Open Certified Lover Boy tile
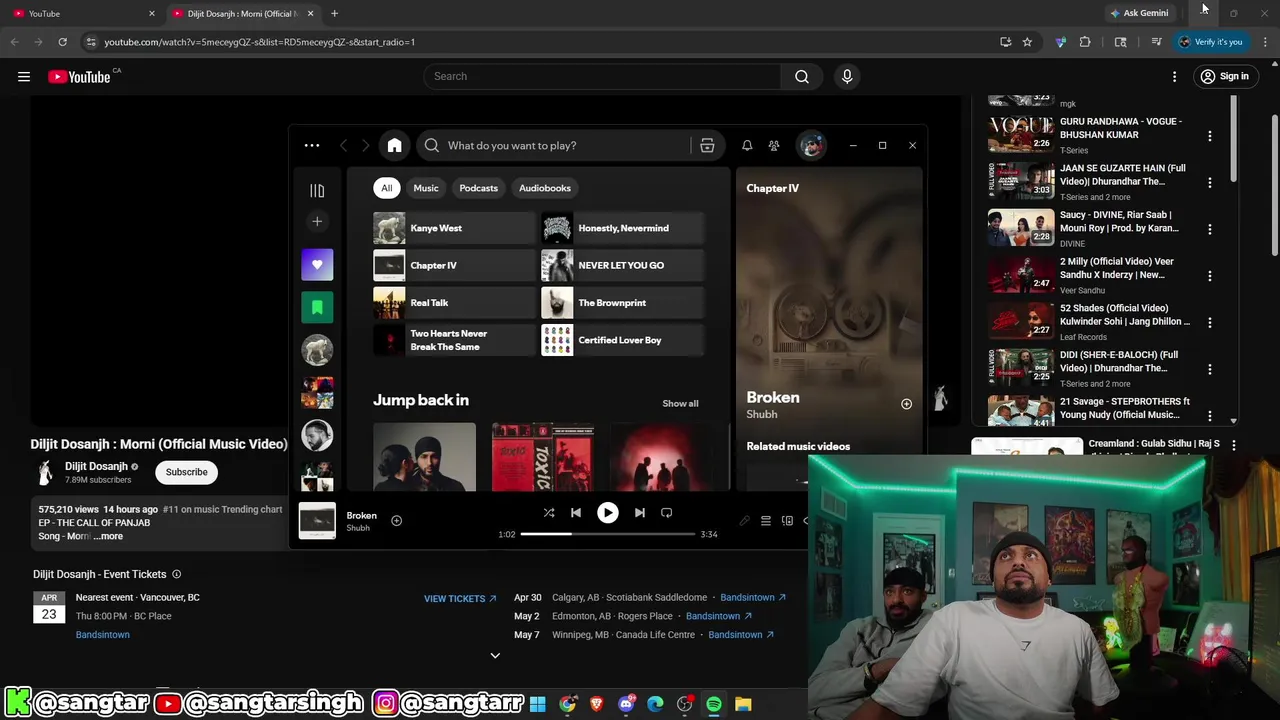1280x720 pixels. coord(622,340)
